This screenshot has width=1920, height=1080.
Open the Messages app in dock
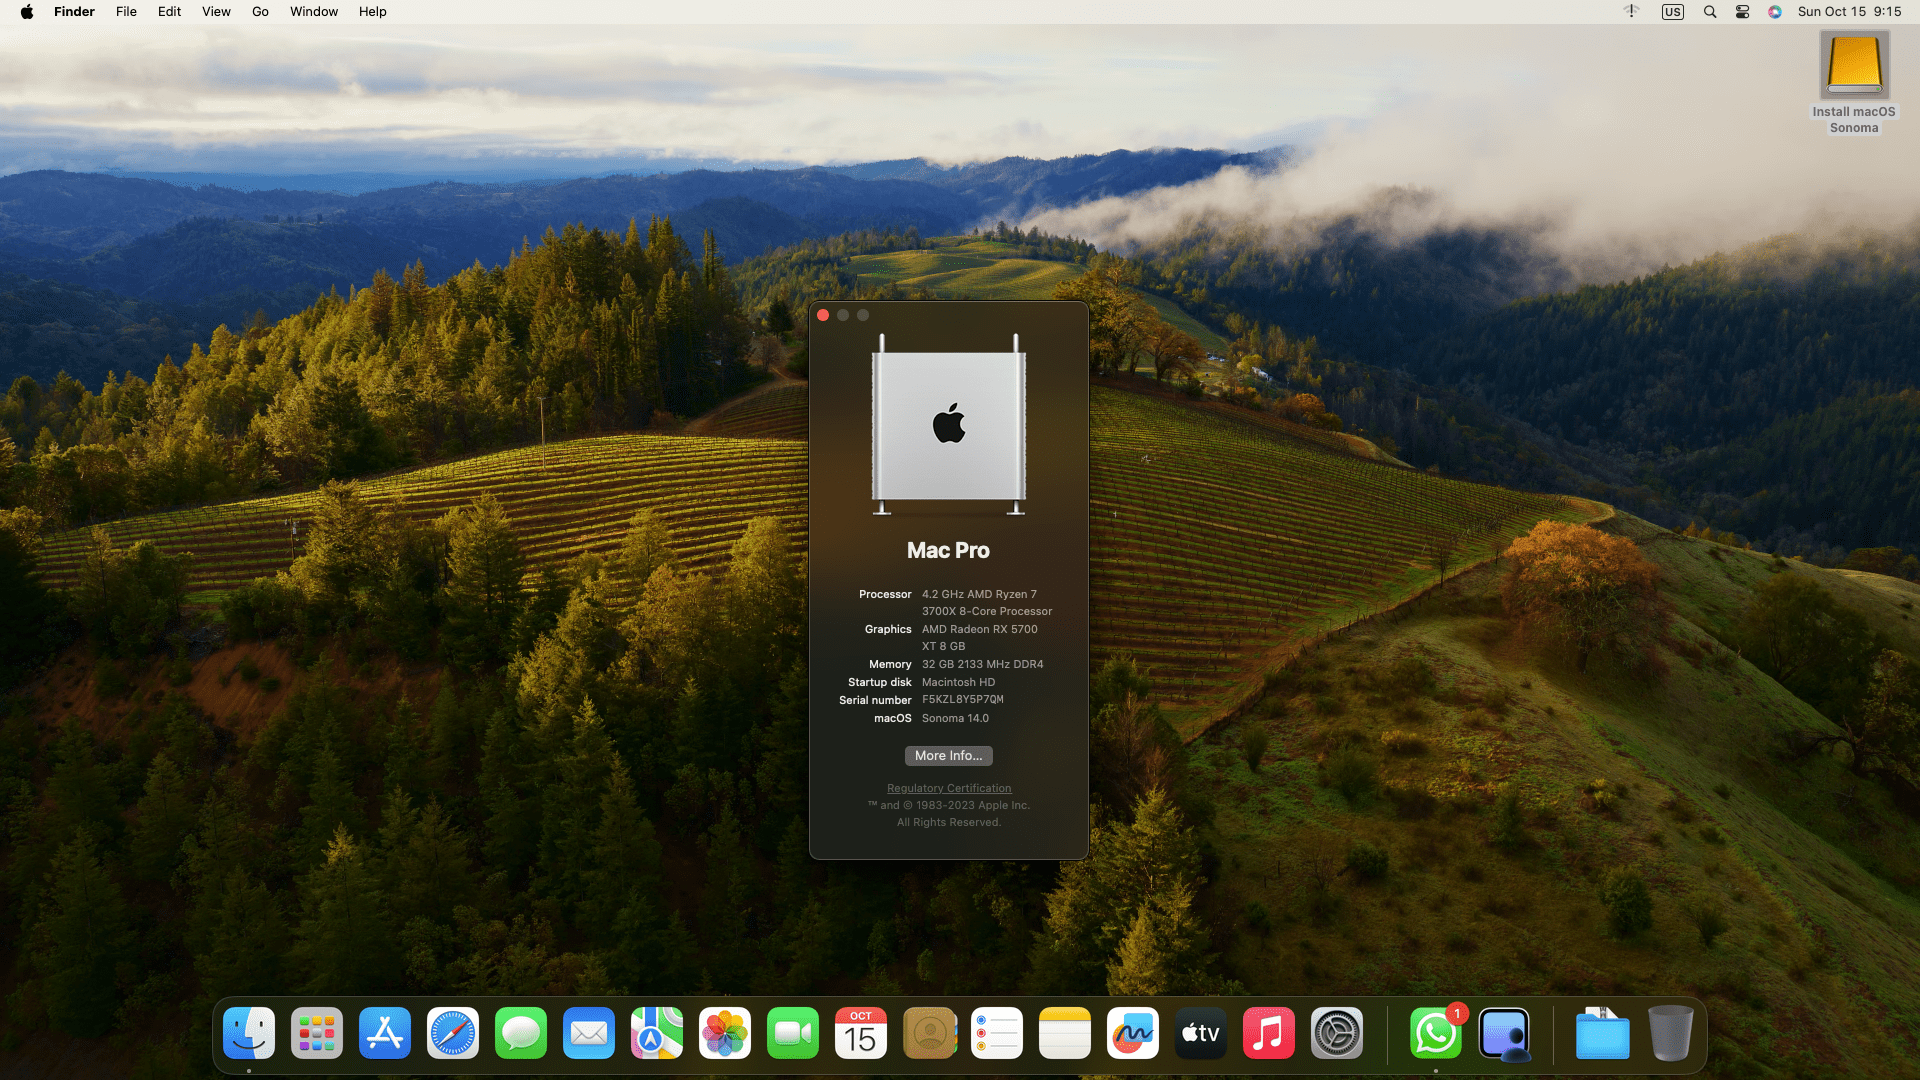(x=521, y=1033)
